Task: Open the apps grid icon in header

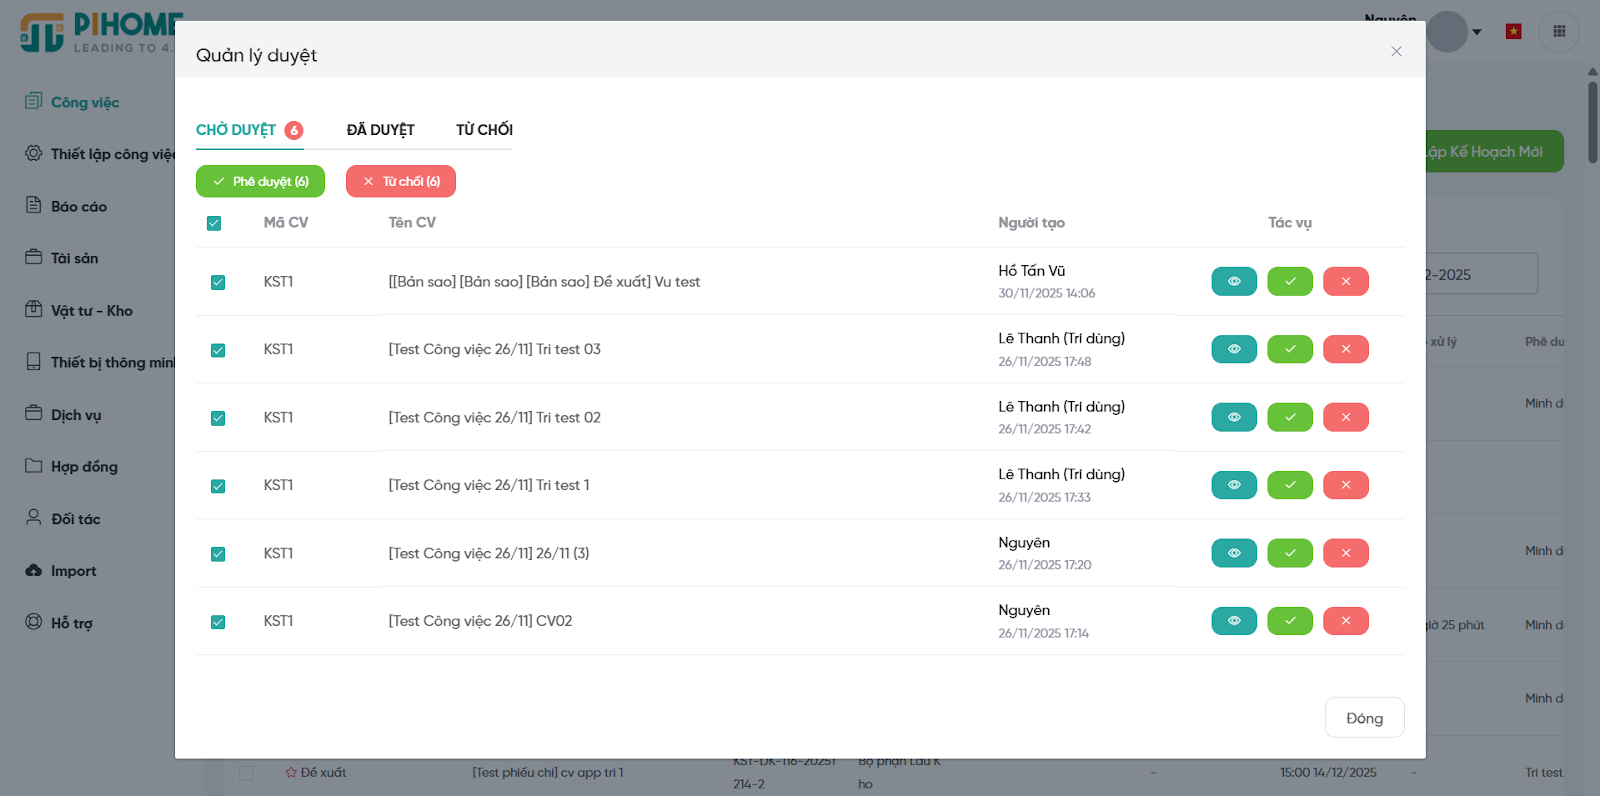Action: pyautogui.click(x=1558, y=32)
